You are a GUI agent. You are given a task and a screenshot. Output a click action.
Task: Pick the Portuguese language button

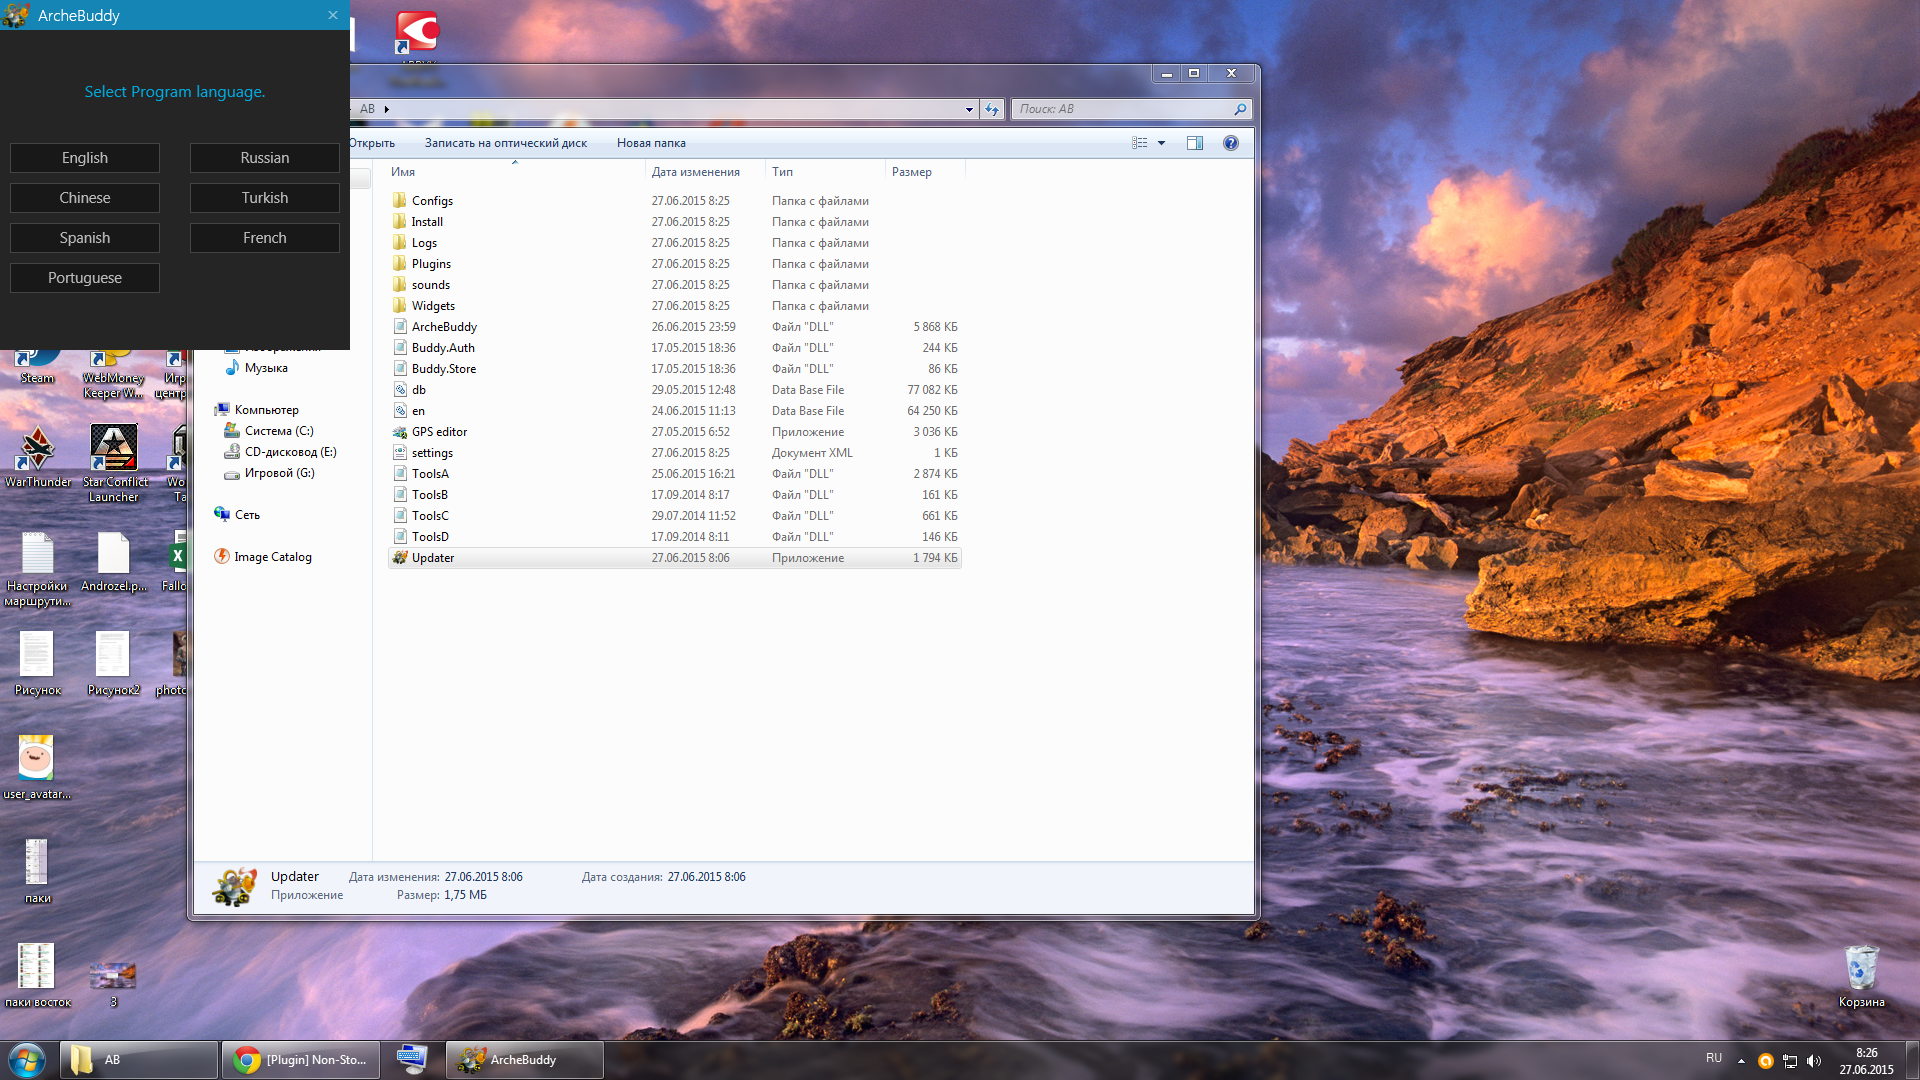(85, 278)
